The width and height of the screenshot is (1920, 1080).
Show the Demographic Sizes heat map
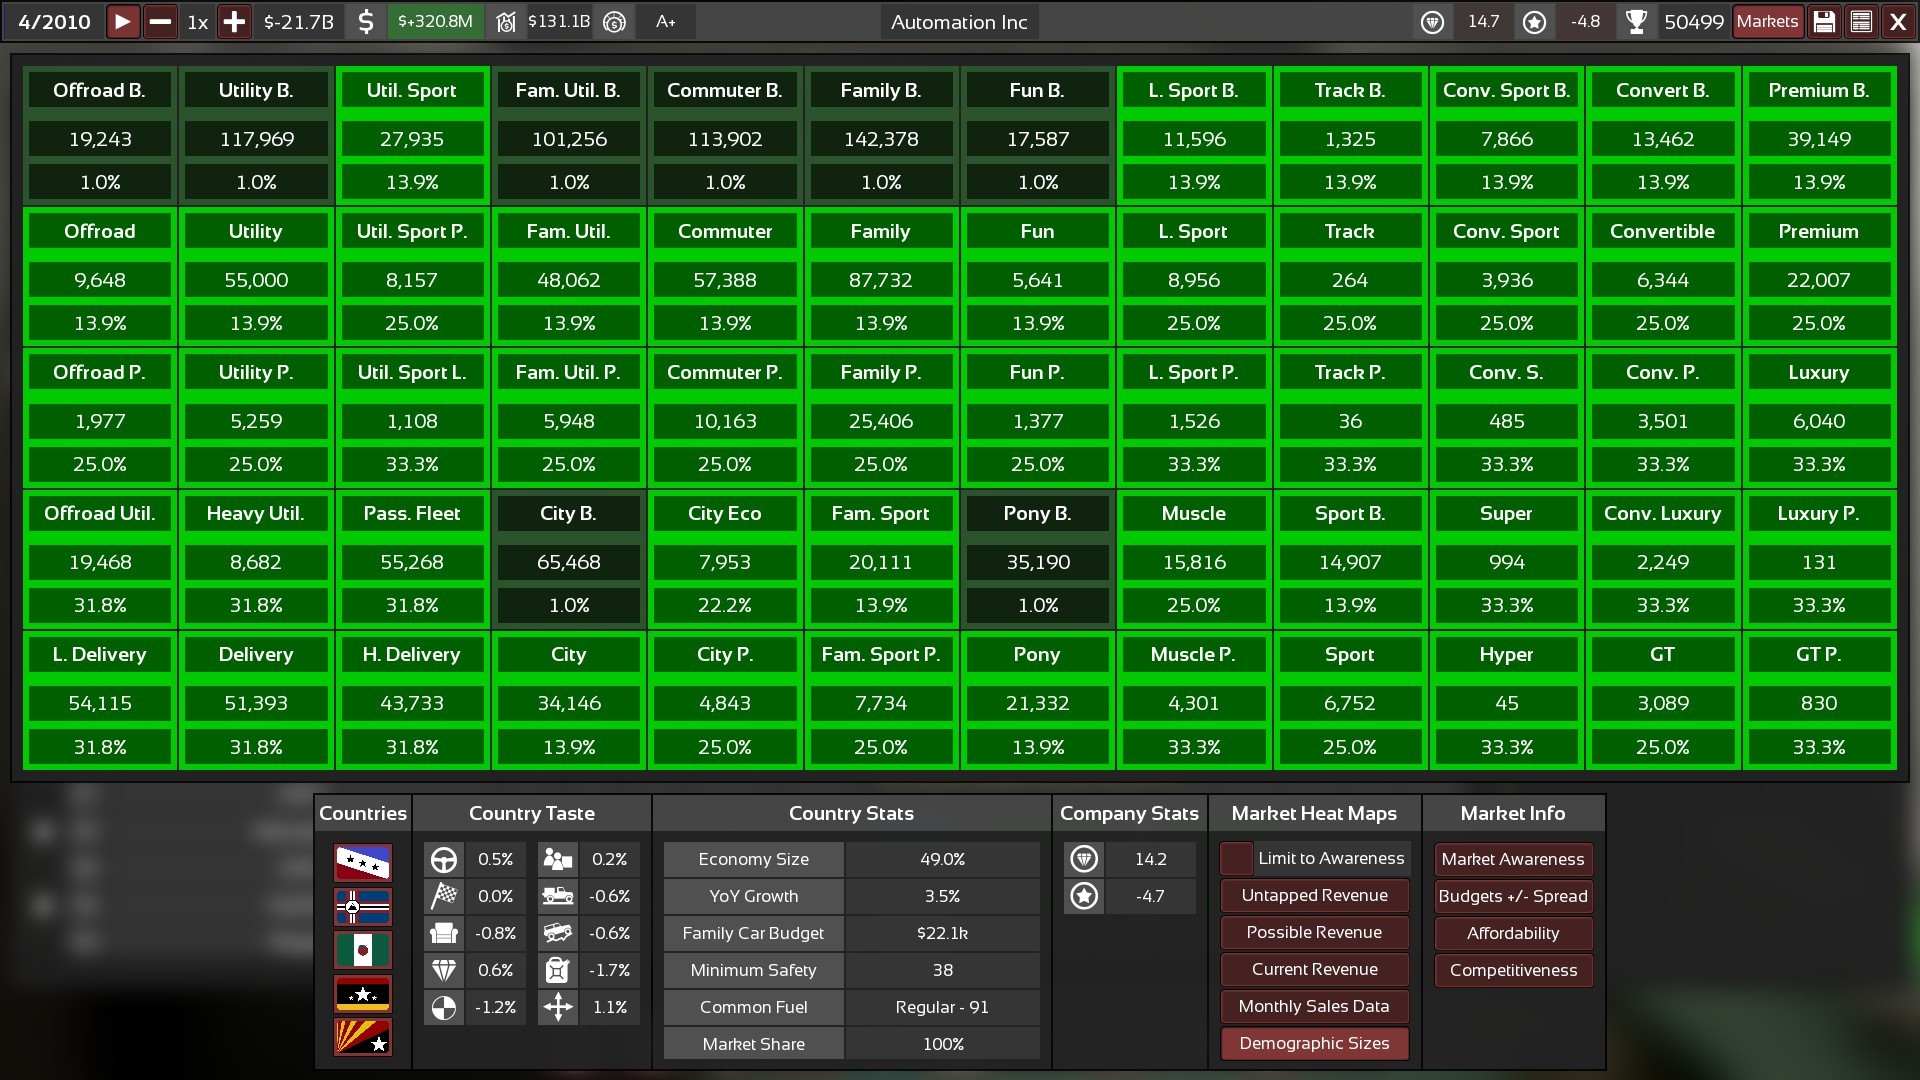(x=1314, y=1043)
